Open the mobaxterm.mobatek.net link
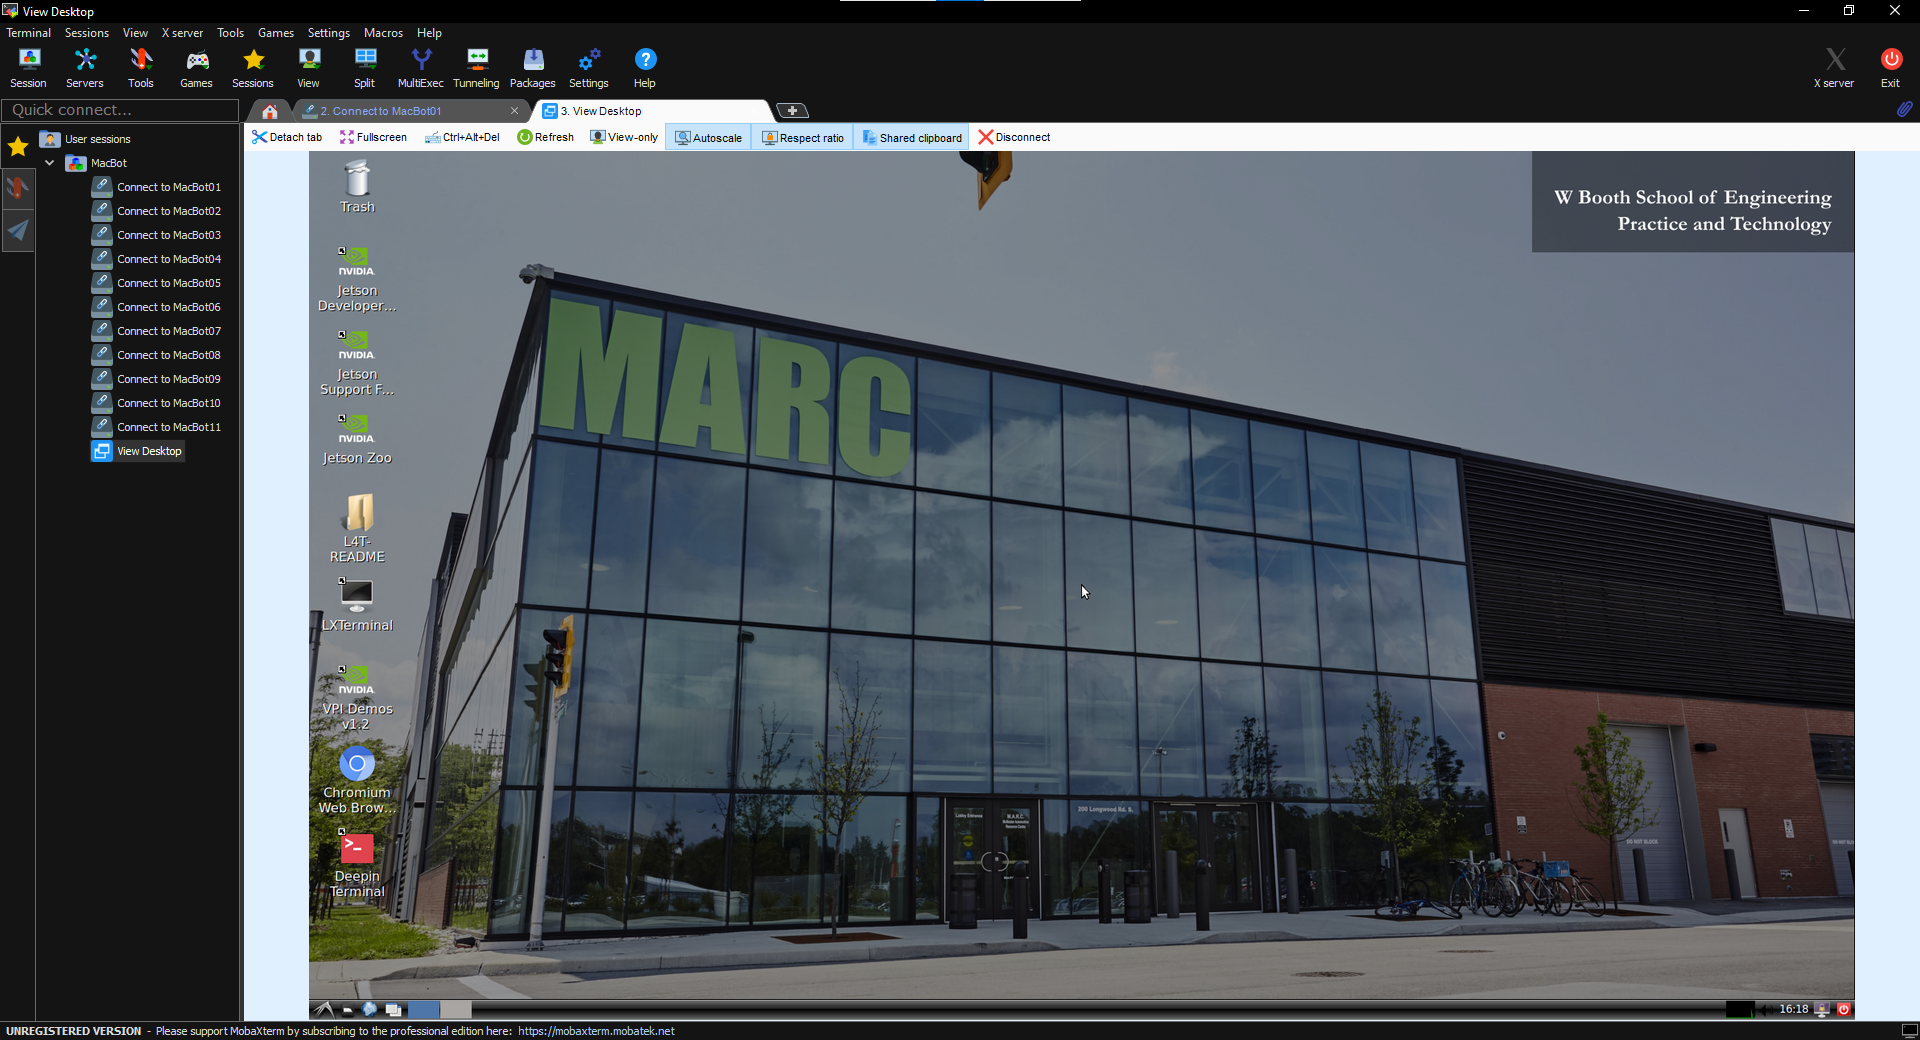 (x=596, y=1031)
